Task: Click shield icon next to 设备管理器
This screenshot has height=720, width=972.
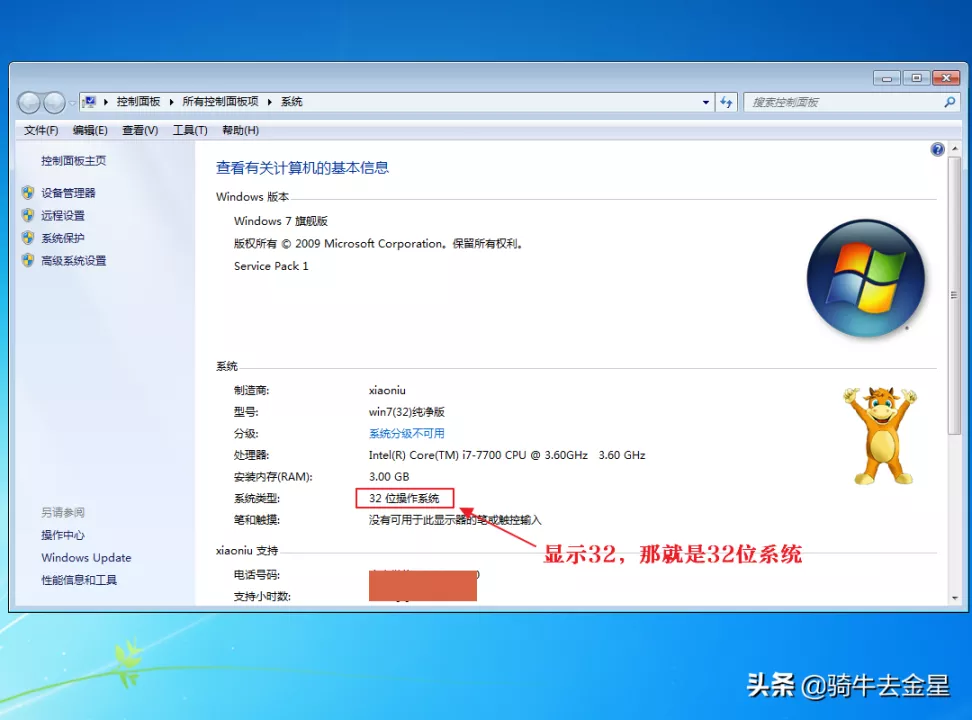Action: (28, 193)
